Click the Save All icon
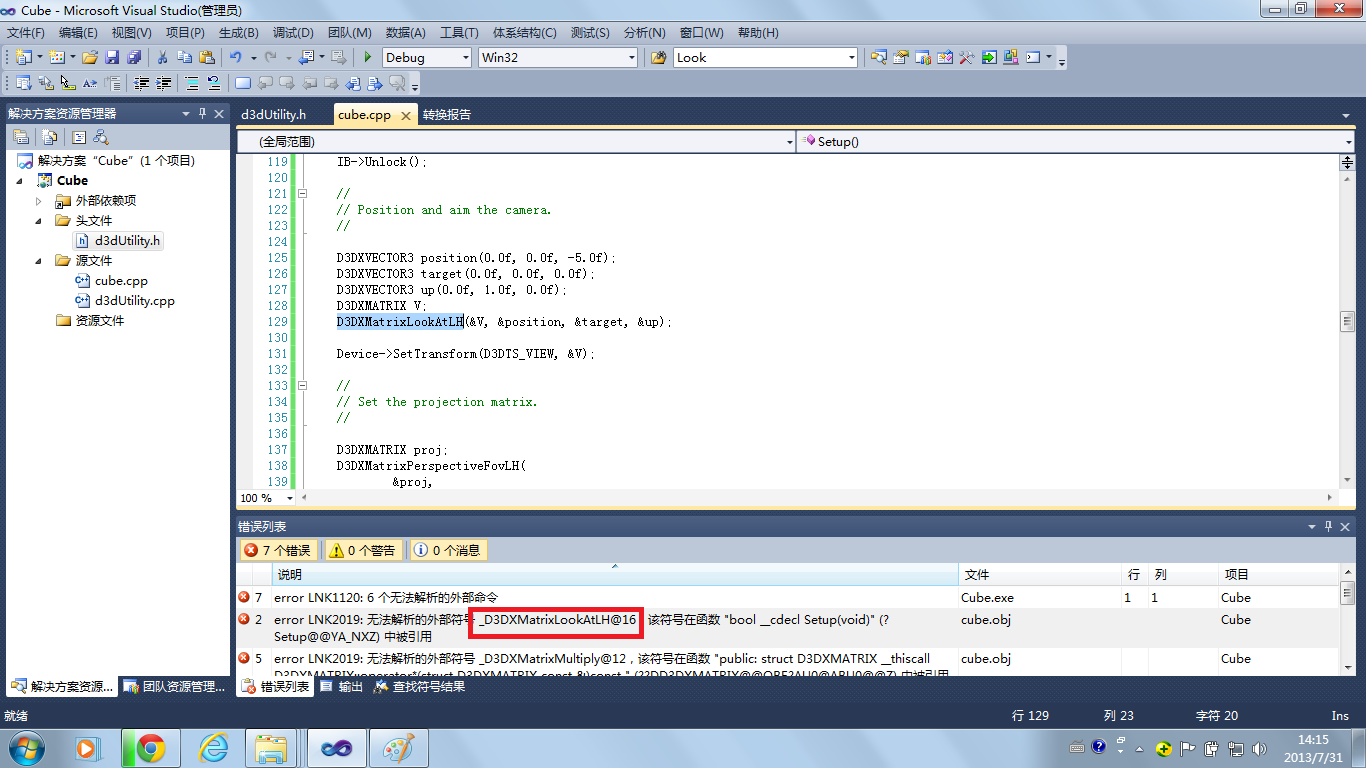 click(133, 58)
